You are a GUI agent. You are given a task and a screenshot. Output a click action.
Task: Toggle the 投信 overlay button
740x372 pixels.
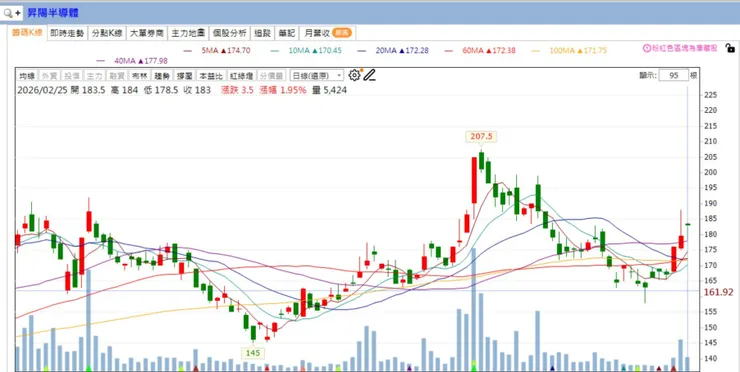point(71,76)
